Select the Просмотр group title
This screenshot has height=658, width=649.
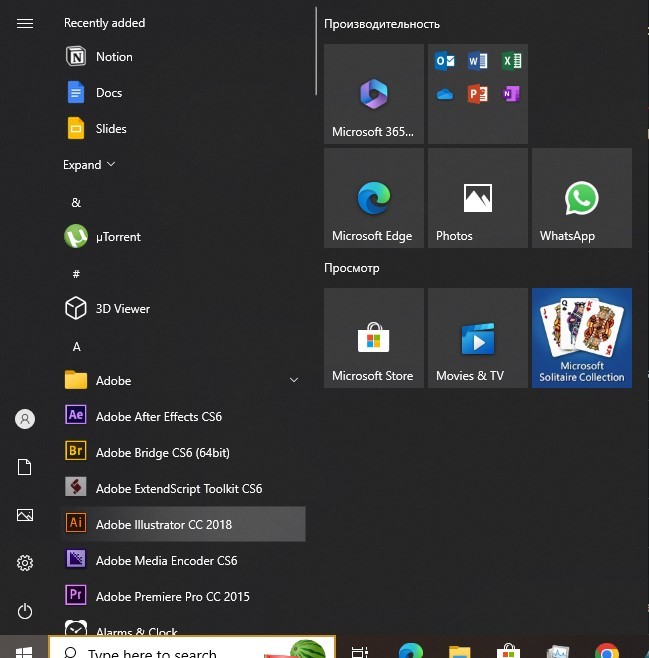coord(352,268)
